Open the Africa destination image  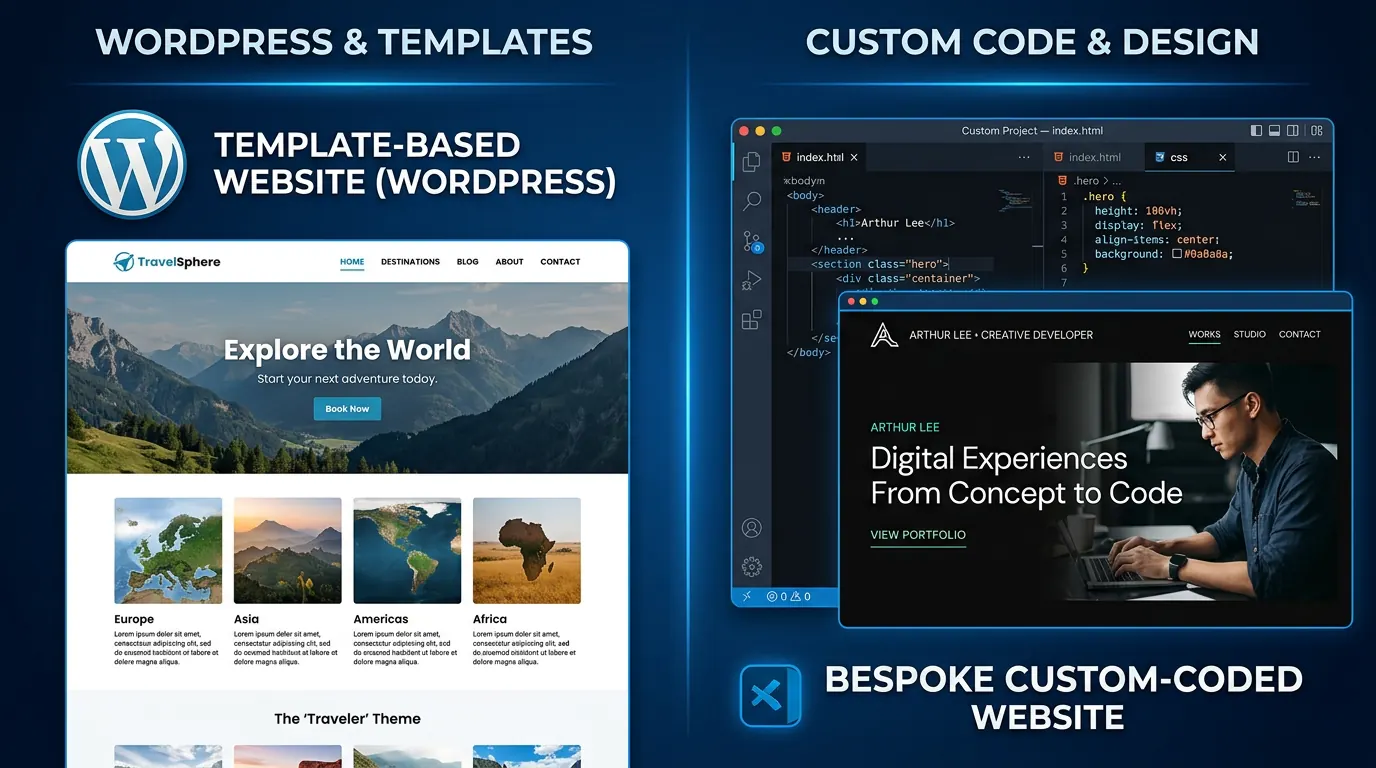[526, 551]
